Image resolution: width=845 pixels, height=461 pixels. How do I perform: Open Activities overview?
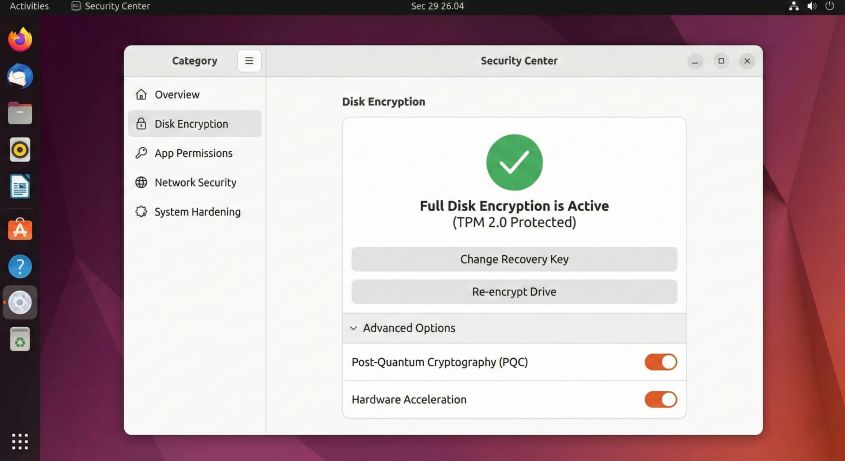[29, 6]
